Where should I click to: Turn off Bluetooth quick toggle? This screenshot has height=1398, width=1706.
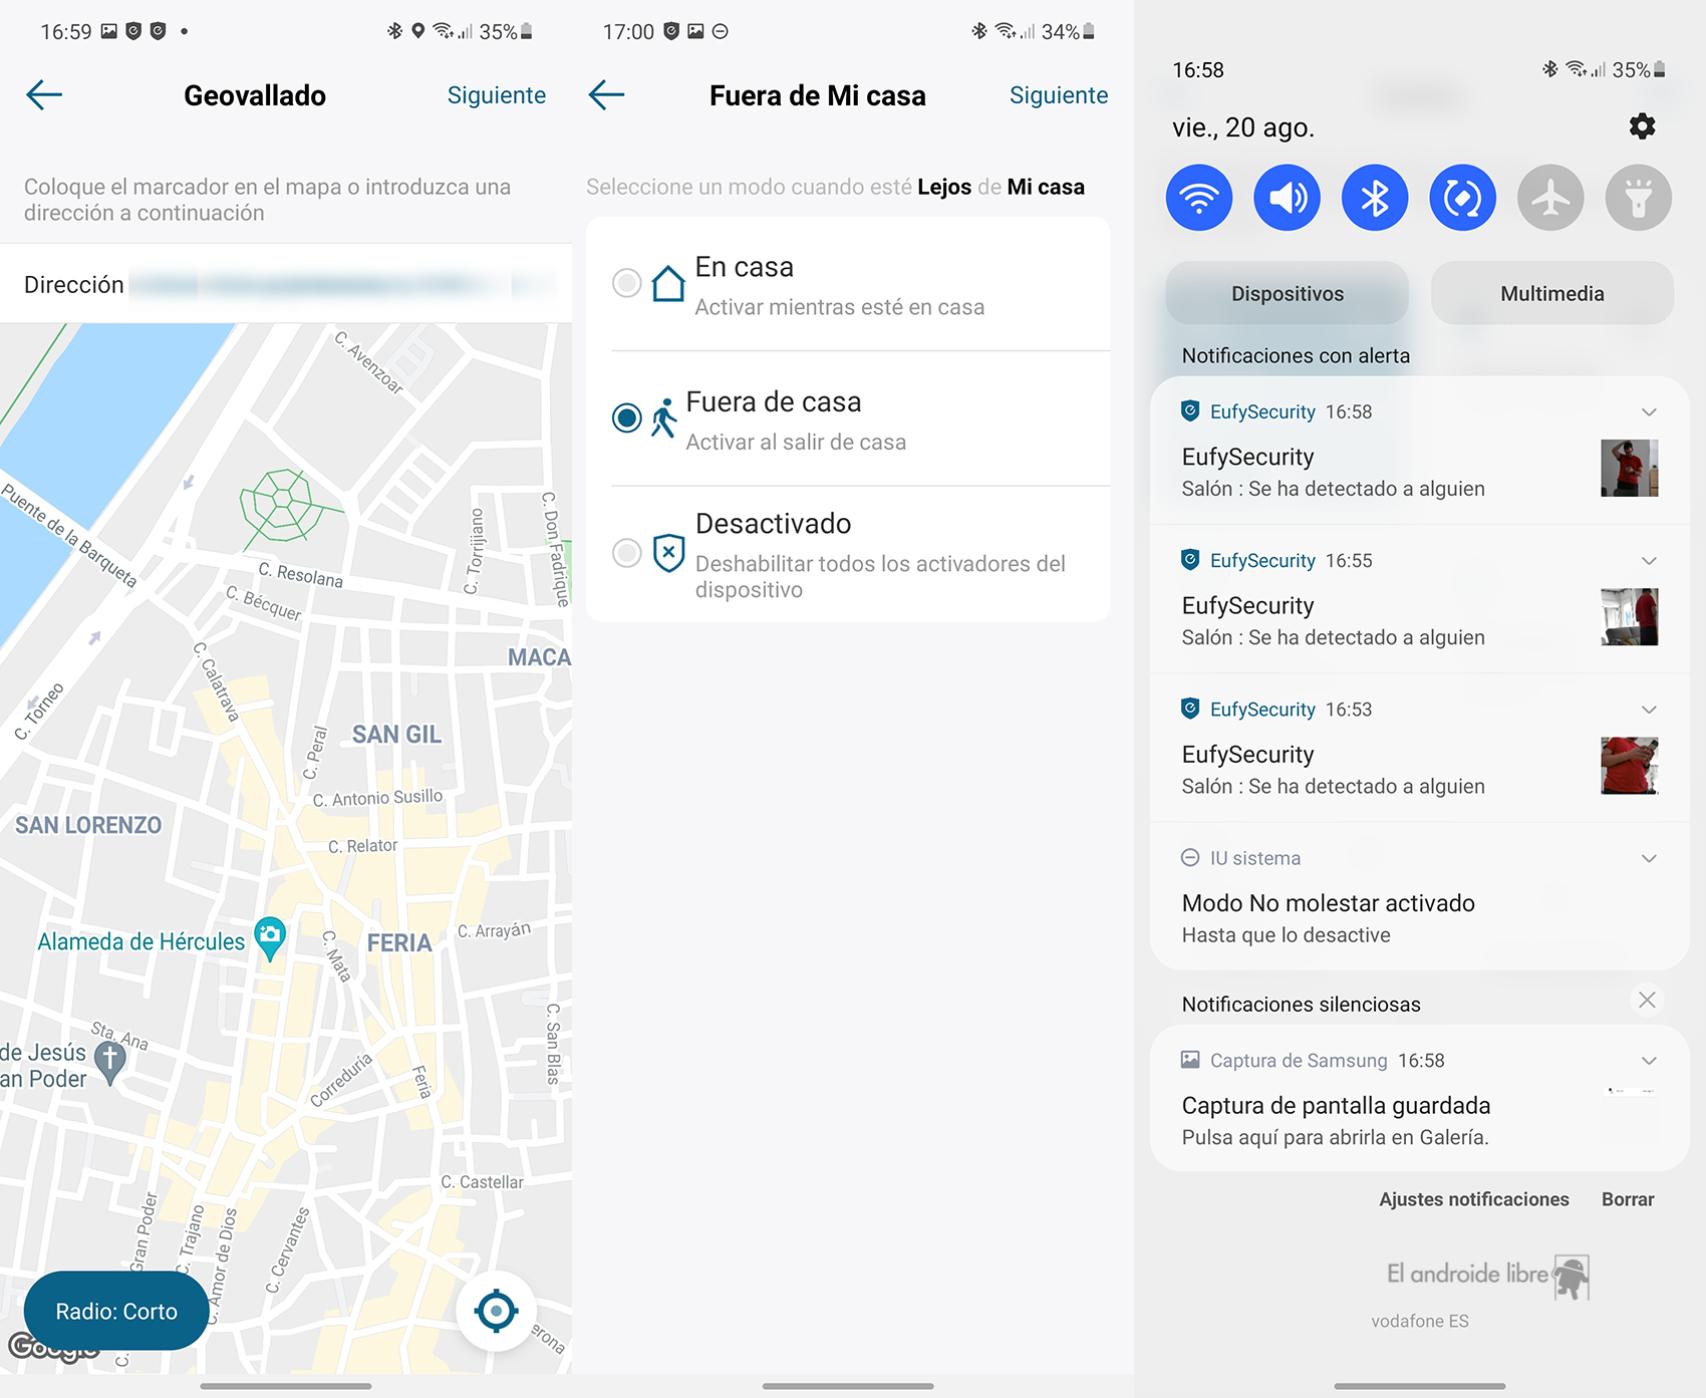[1374, 198]
